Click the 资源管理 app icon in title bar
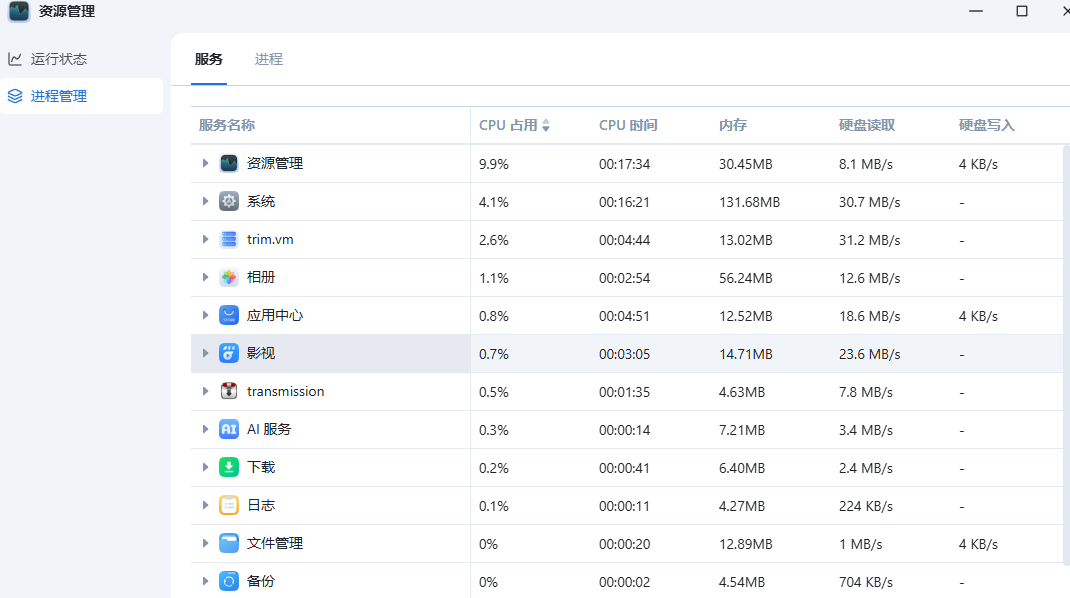Screen dimensions: 1070x598 click(x=19, y=12)
